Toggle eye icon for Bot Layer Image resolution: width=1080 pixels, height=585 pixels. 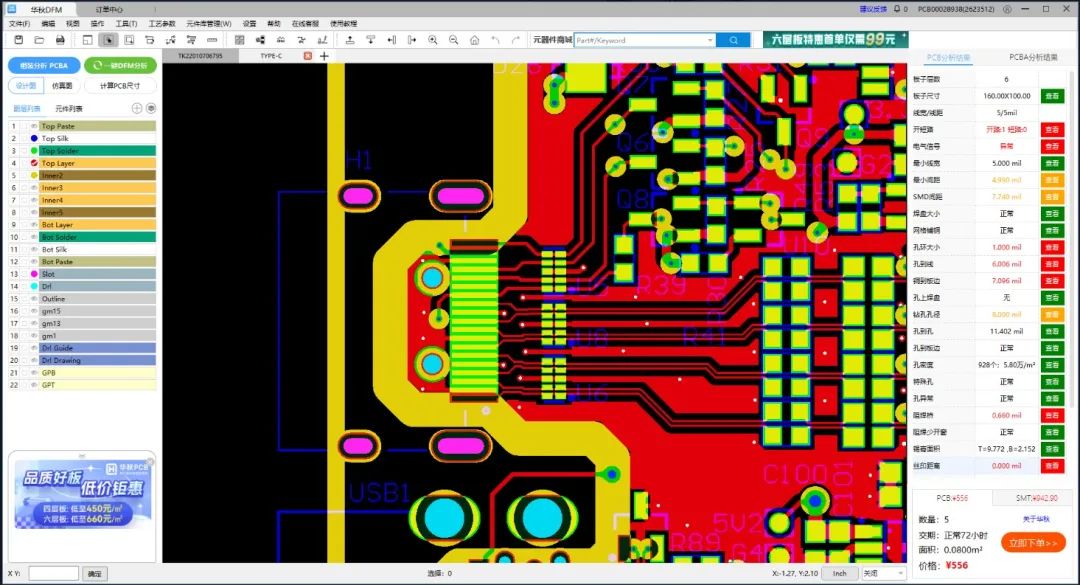click(x=34, y=225)
